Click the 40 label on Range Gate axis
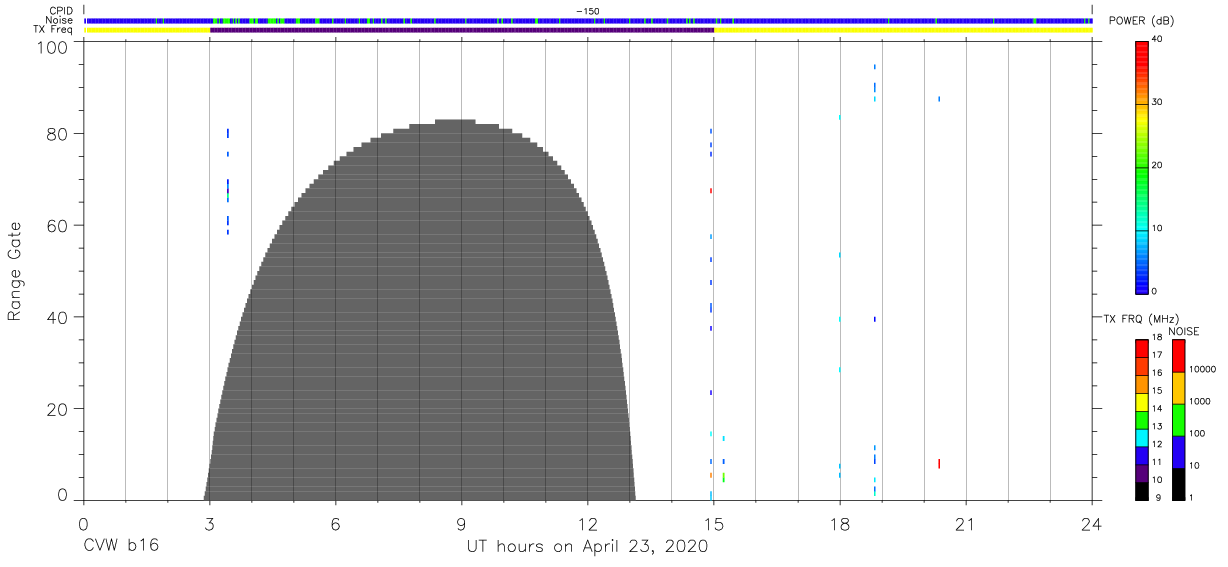Screen dimensions: 1228x567 click(59, 317)
